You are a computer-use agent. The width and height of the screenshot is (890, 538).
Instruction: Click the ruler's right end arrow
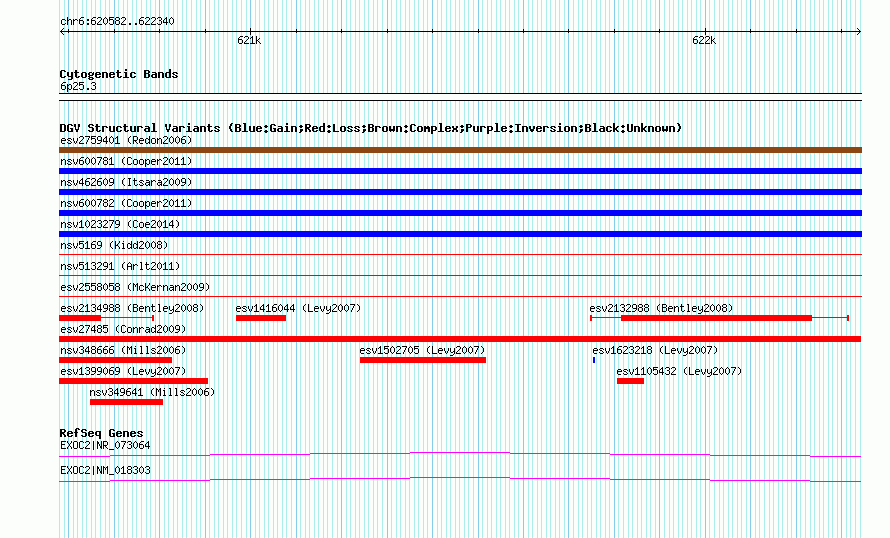(x=859, y=31)
